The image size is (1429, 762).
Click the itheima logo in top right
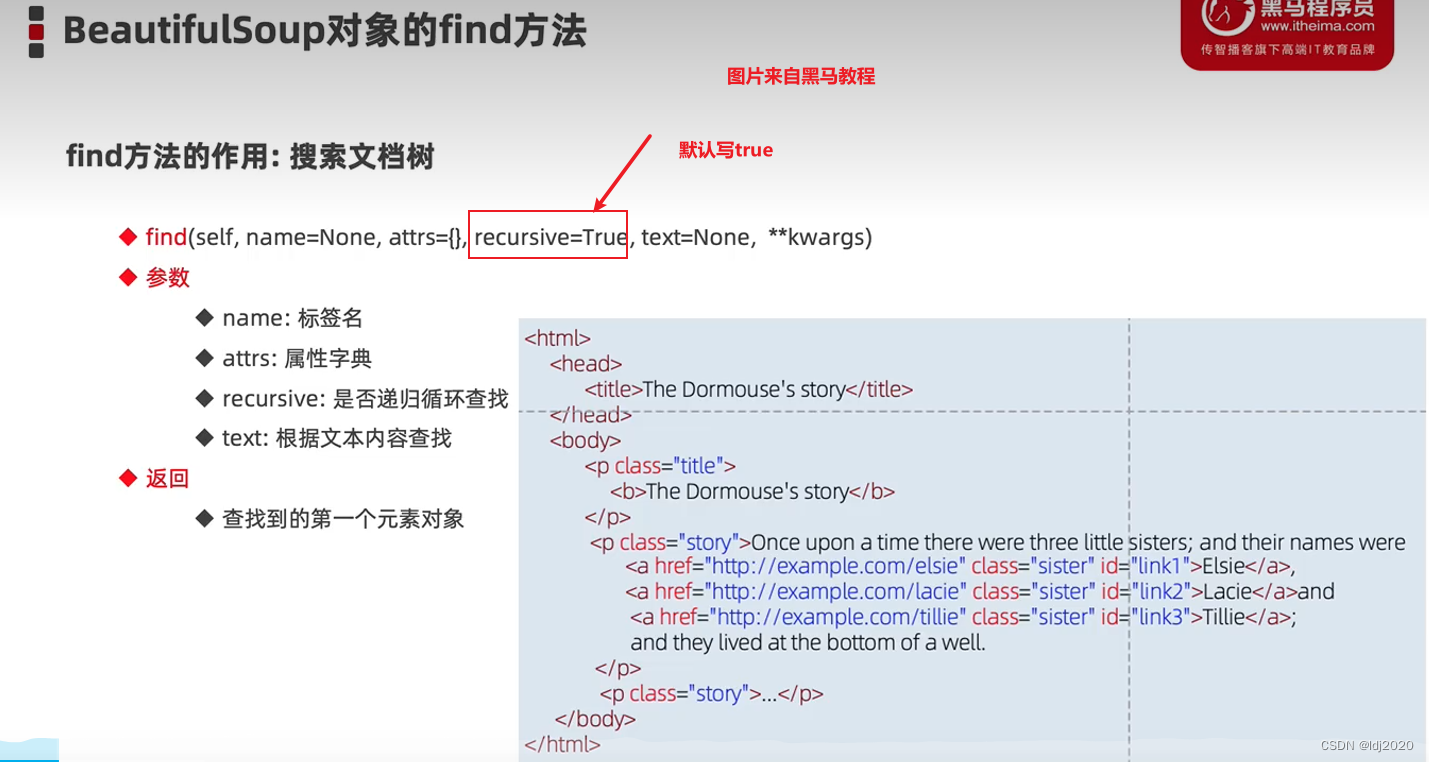(x=1287, y=33)
